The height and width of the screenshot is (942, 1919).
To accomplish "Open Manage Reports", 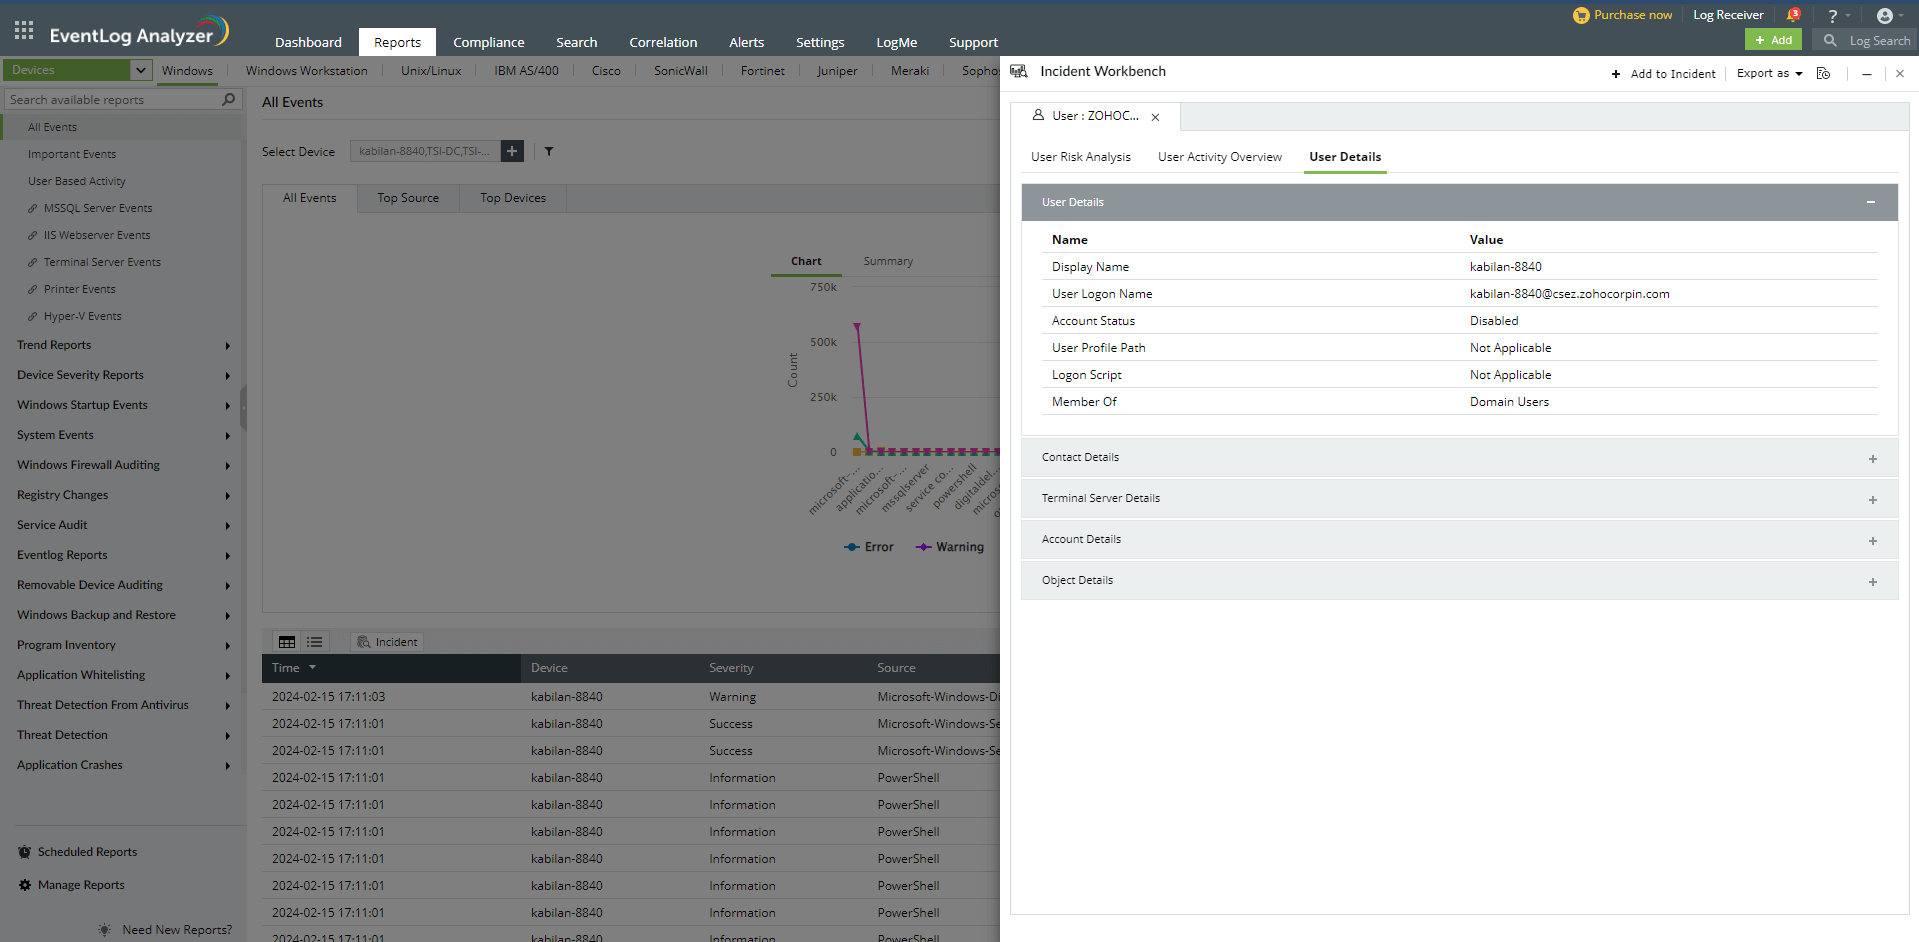I will 81,885.
